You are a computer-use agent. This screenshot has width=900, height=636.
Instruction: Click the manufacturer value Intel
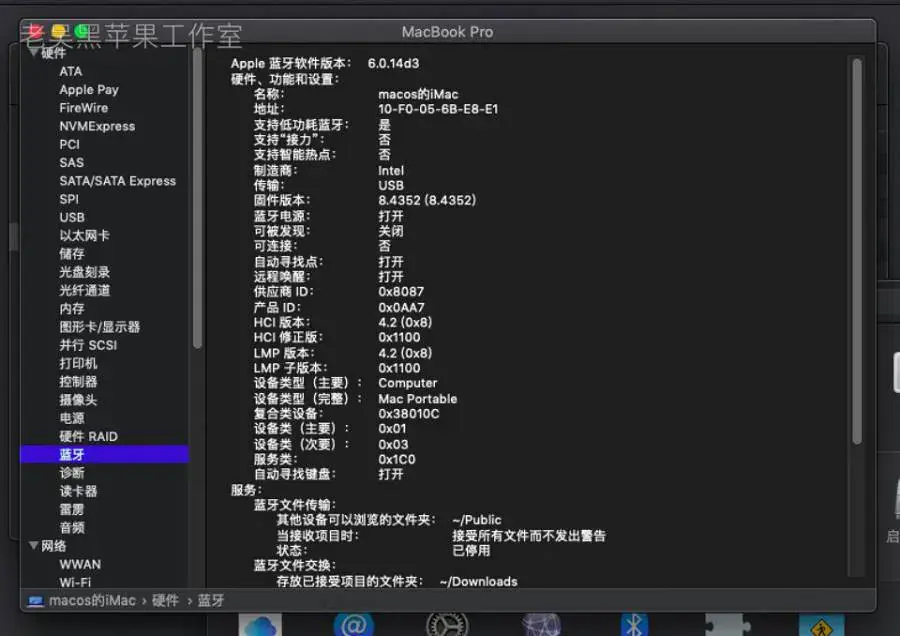click(391, 170)
